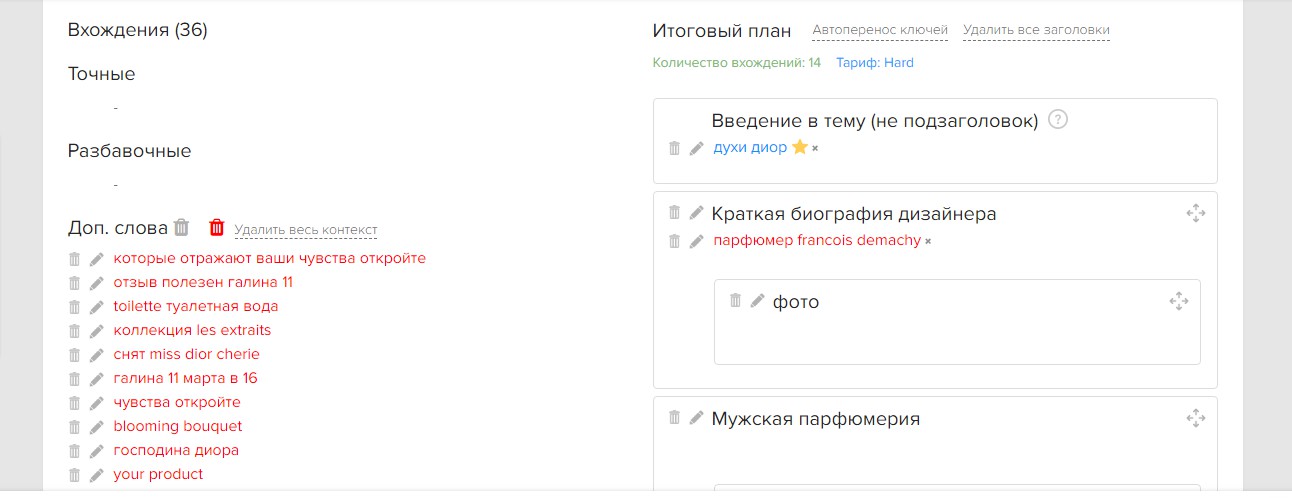Click 'Удалить весь контекст' link
Screen dimensions: 1292x498
pos(306,230)
